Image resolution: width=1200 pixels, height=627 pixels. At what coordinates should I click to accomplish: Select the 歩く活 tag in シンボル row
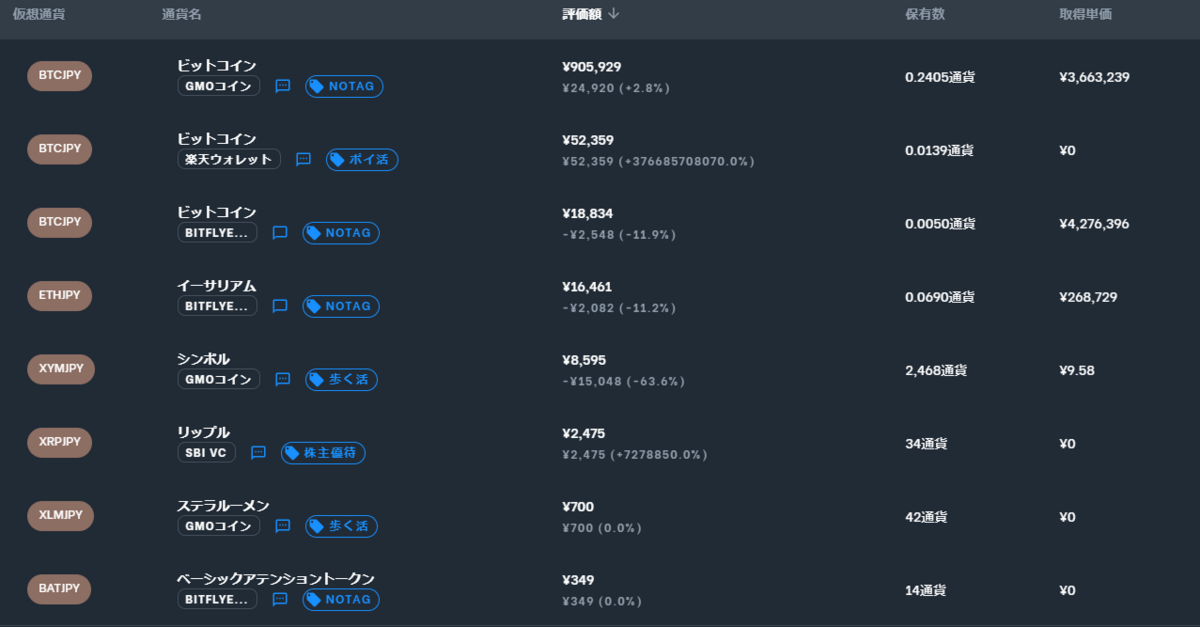pos(341,379)
